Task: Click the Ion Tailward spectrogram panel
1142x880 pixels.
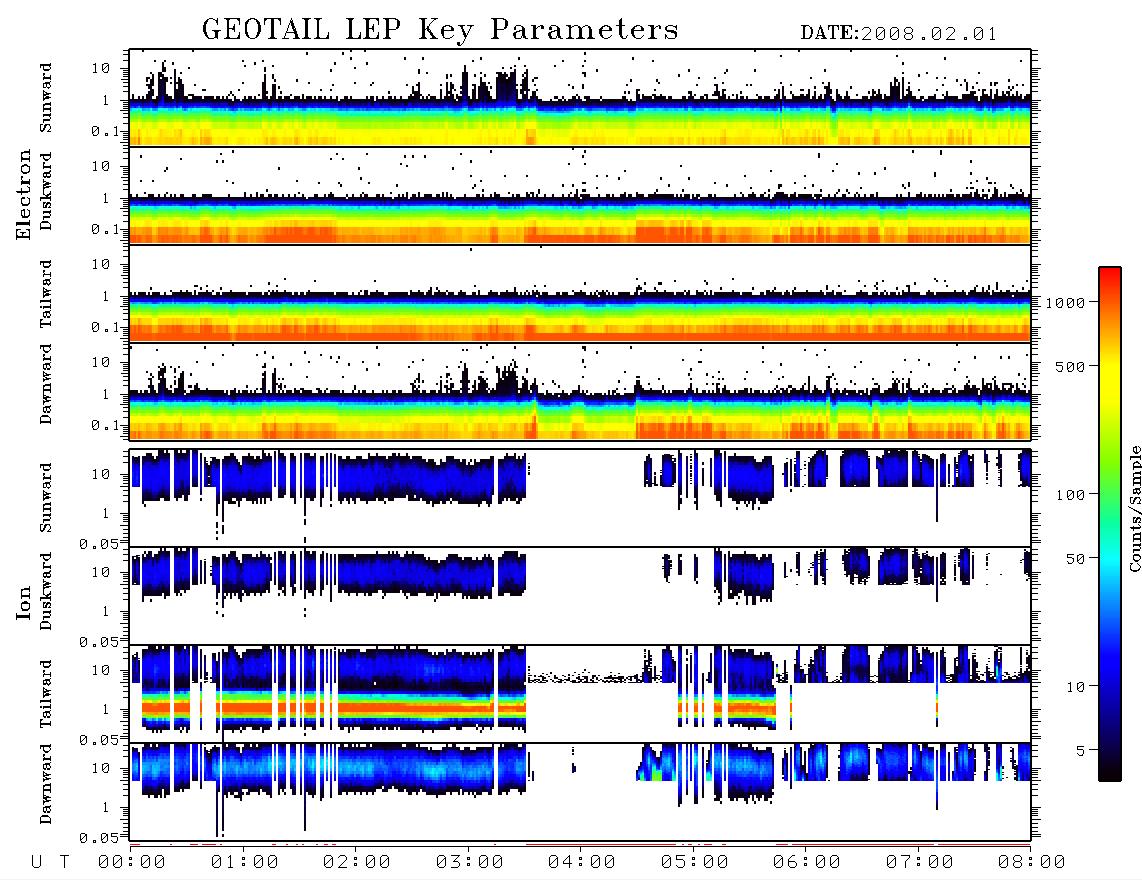Action: [580, 694]
